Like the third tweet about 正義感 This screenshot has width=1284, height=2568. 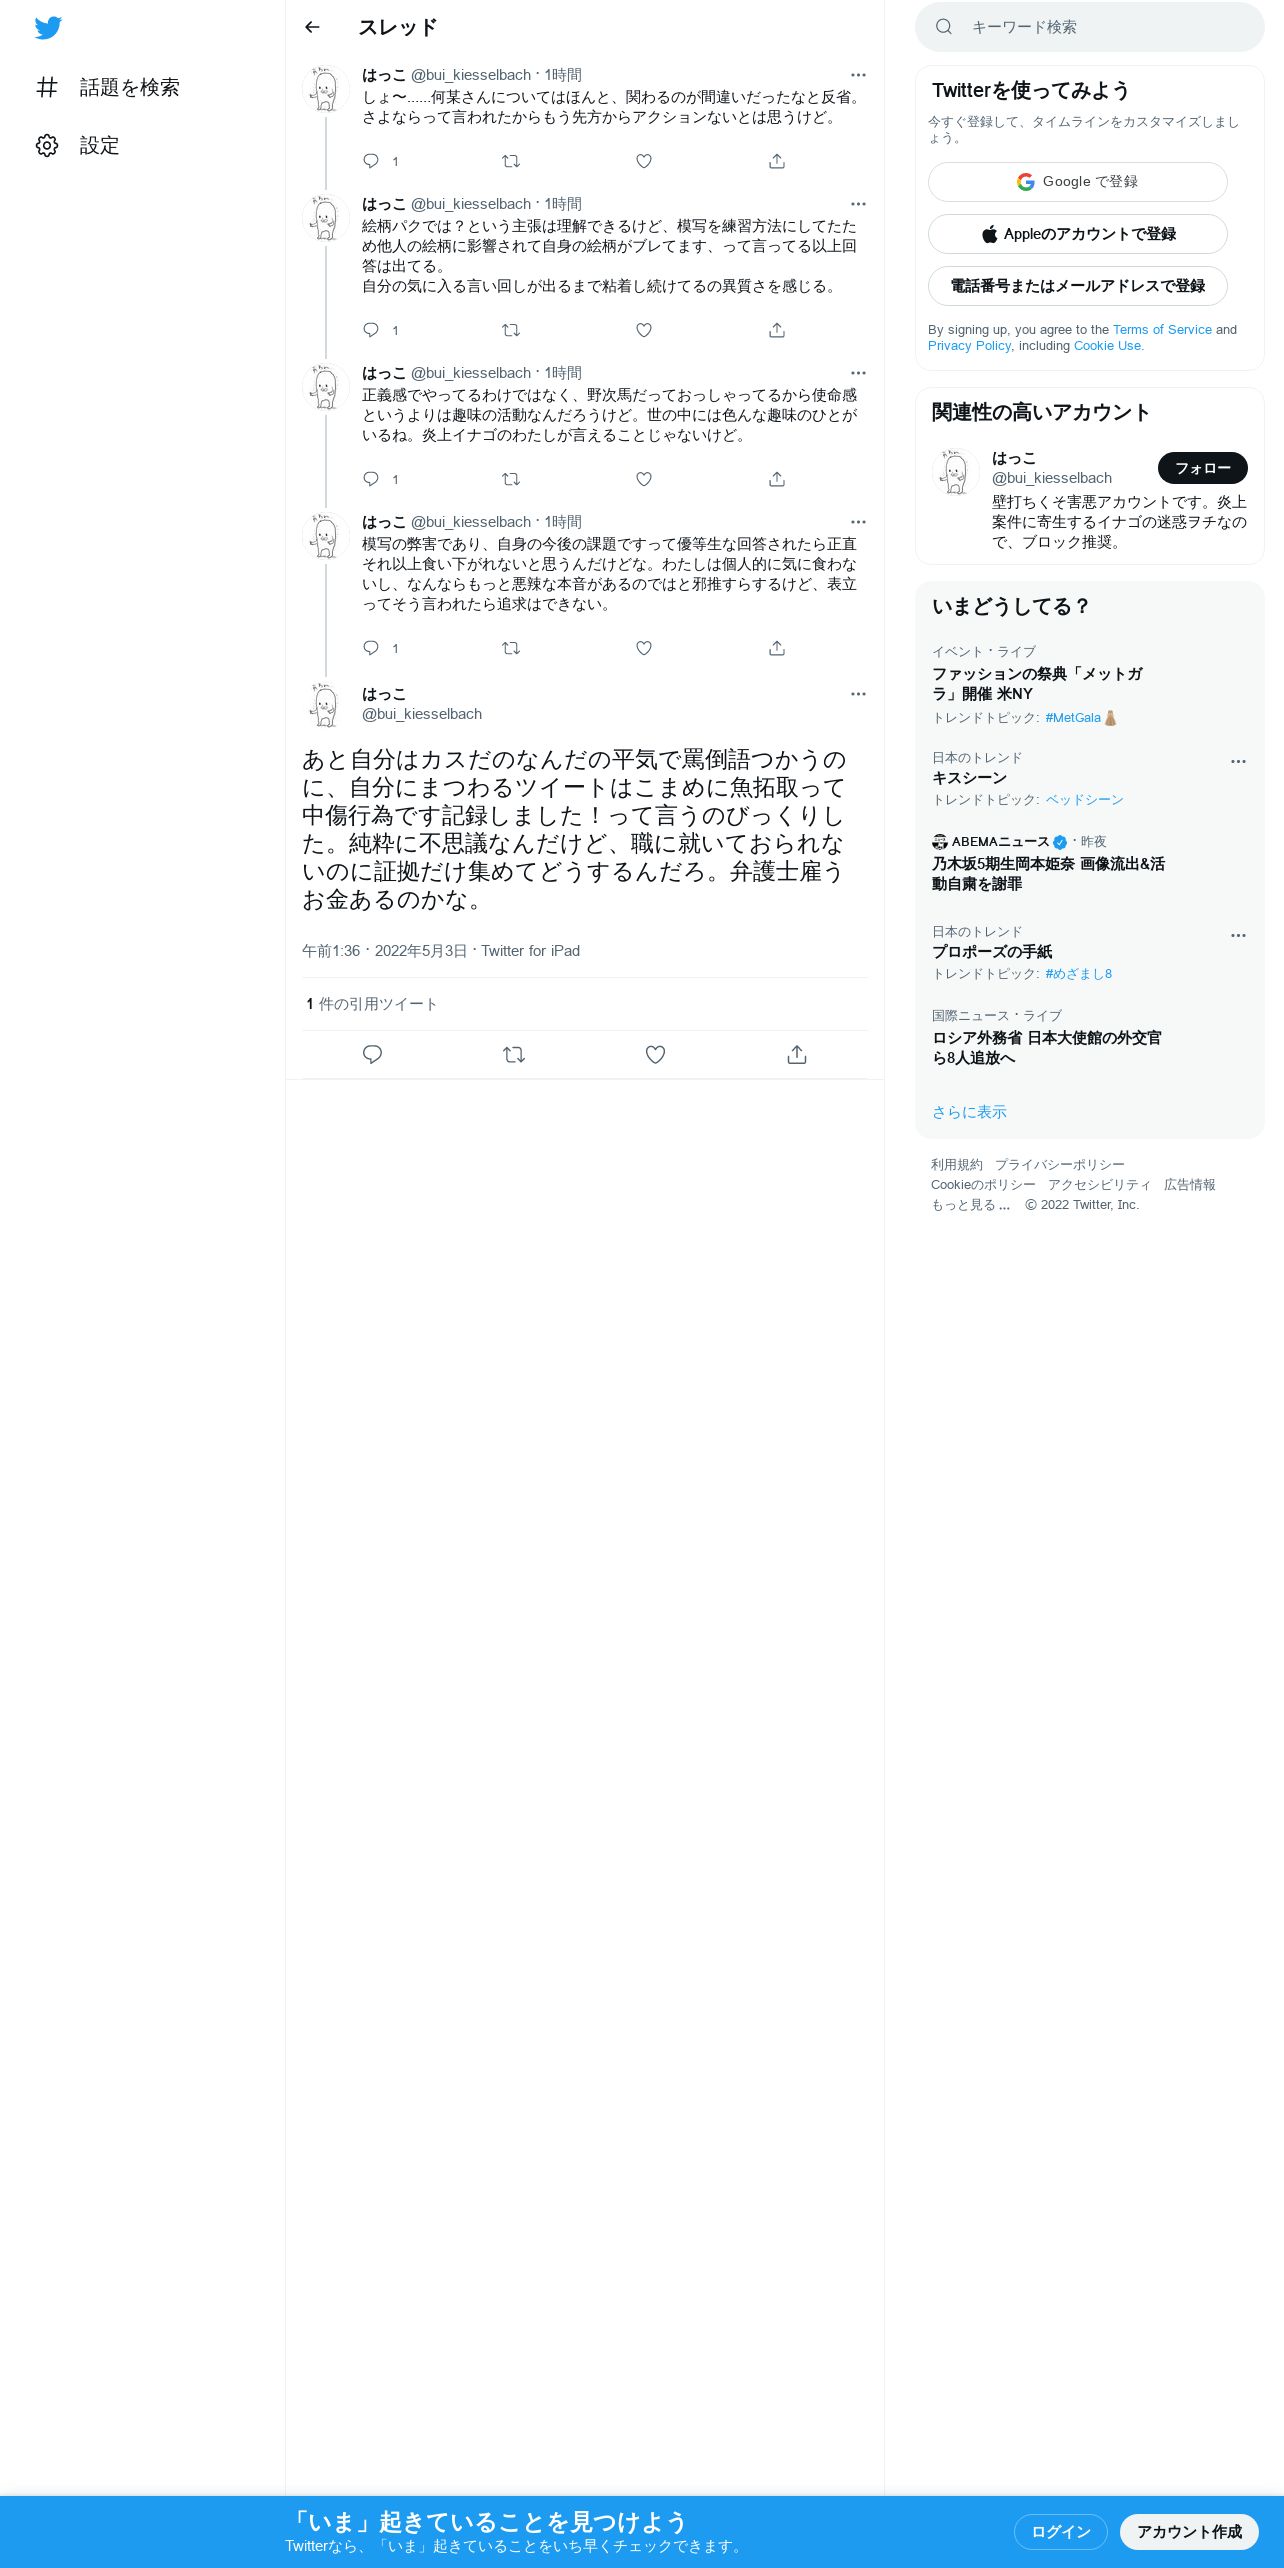(x=644, y=479)
